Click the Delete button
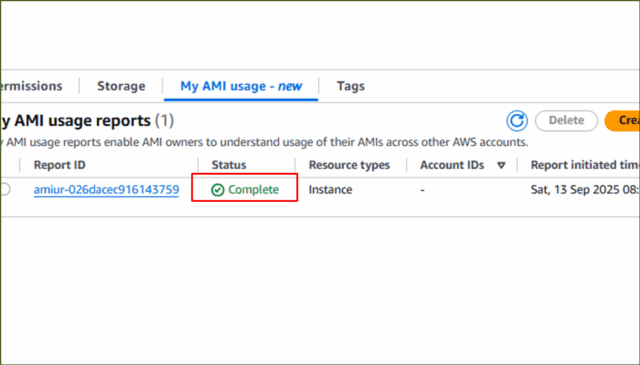Screen dimensions: 640x365 (567, 120)
